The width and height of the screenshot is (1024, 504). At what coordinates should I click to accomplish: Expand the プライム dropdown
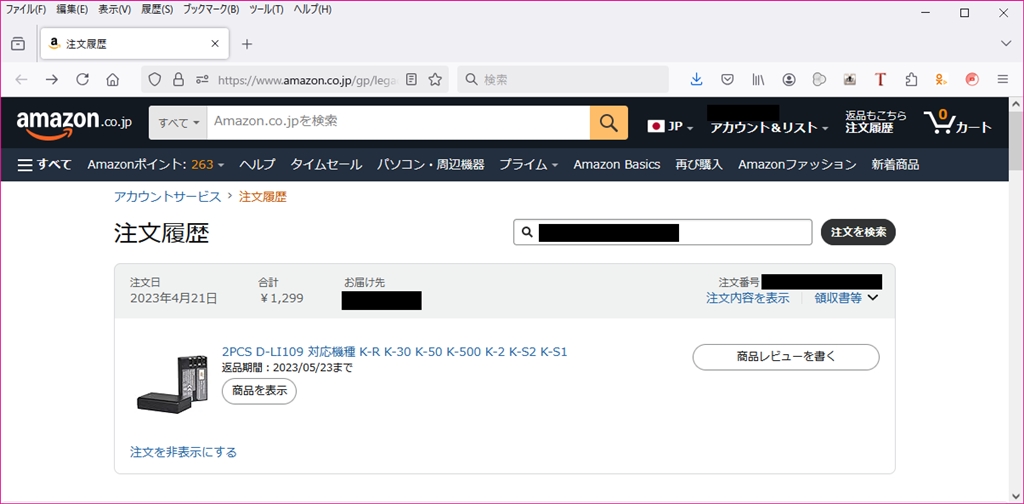(529, 165)
